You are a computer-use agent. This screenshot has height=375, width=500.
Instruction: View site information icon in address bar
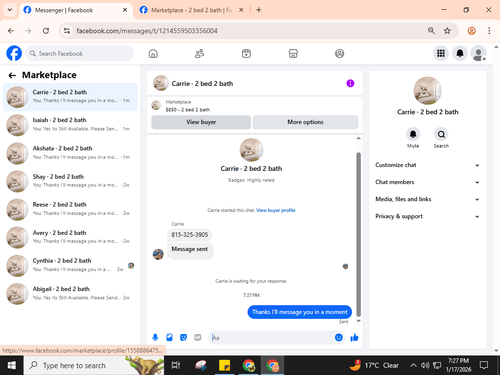67,31
